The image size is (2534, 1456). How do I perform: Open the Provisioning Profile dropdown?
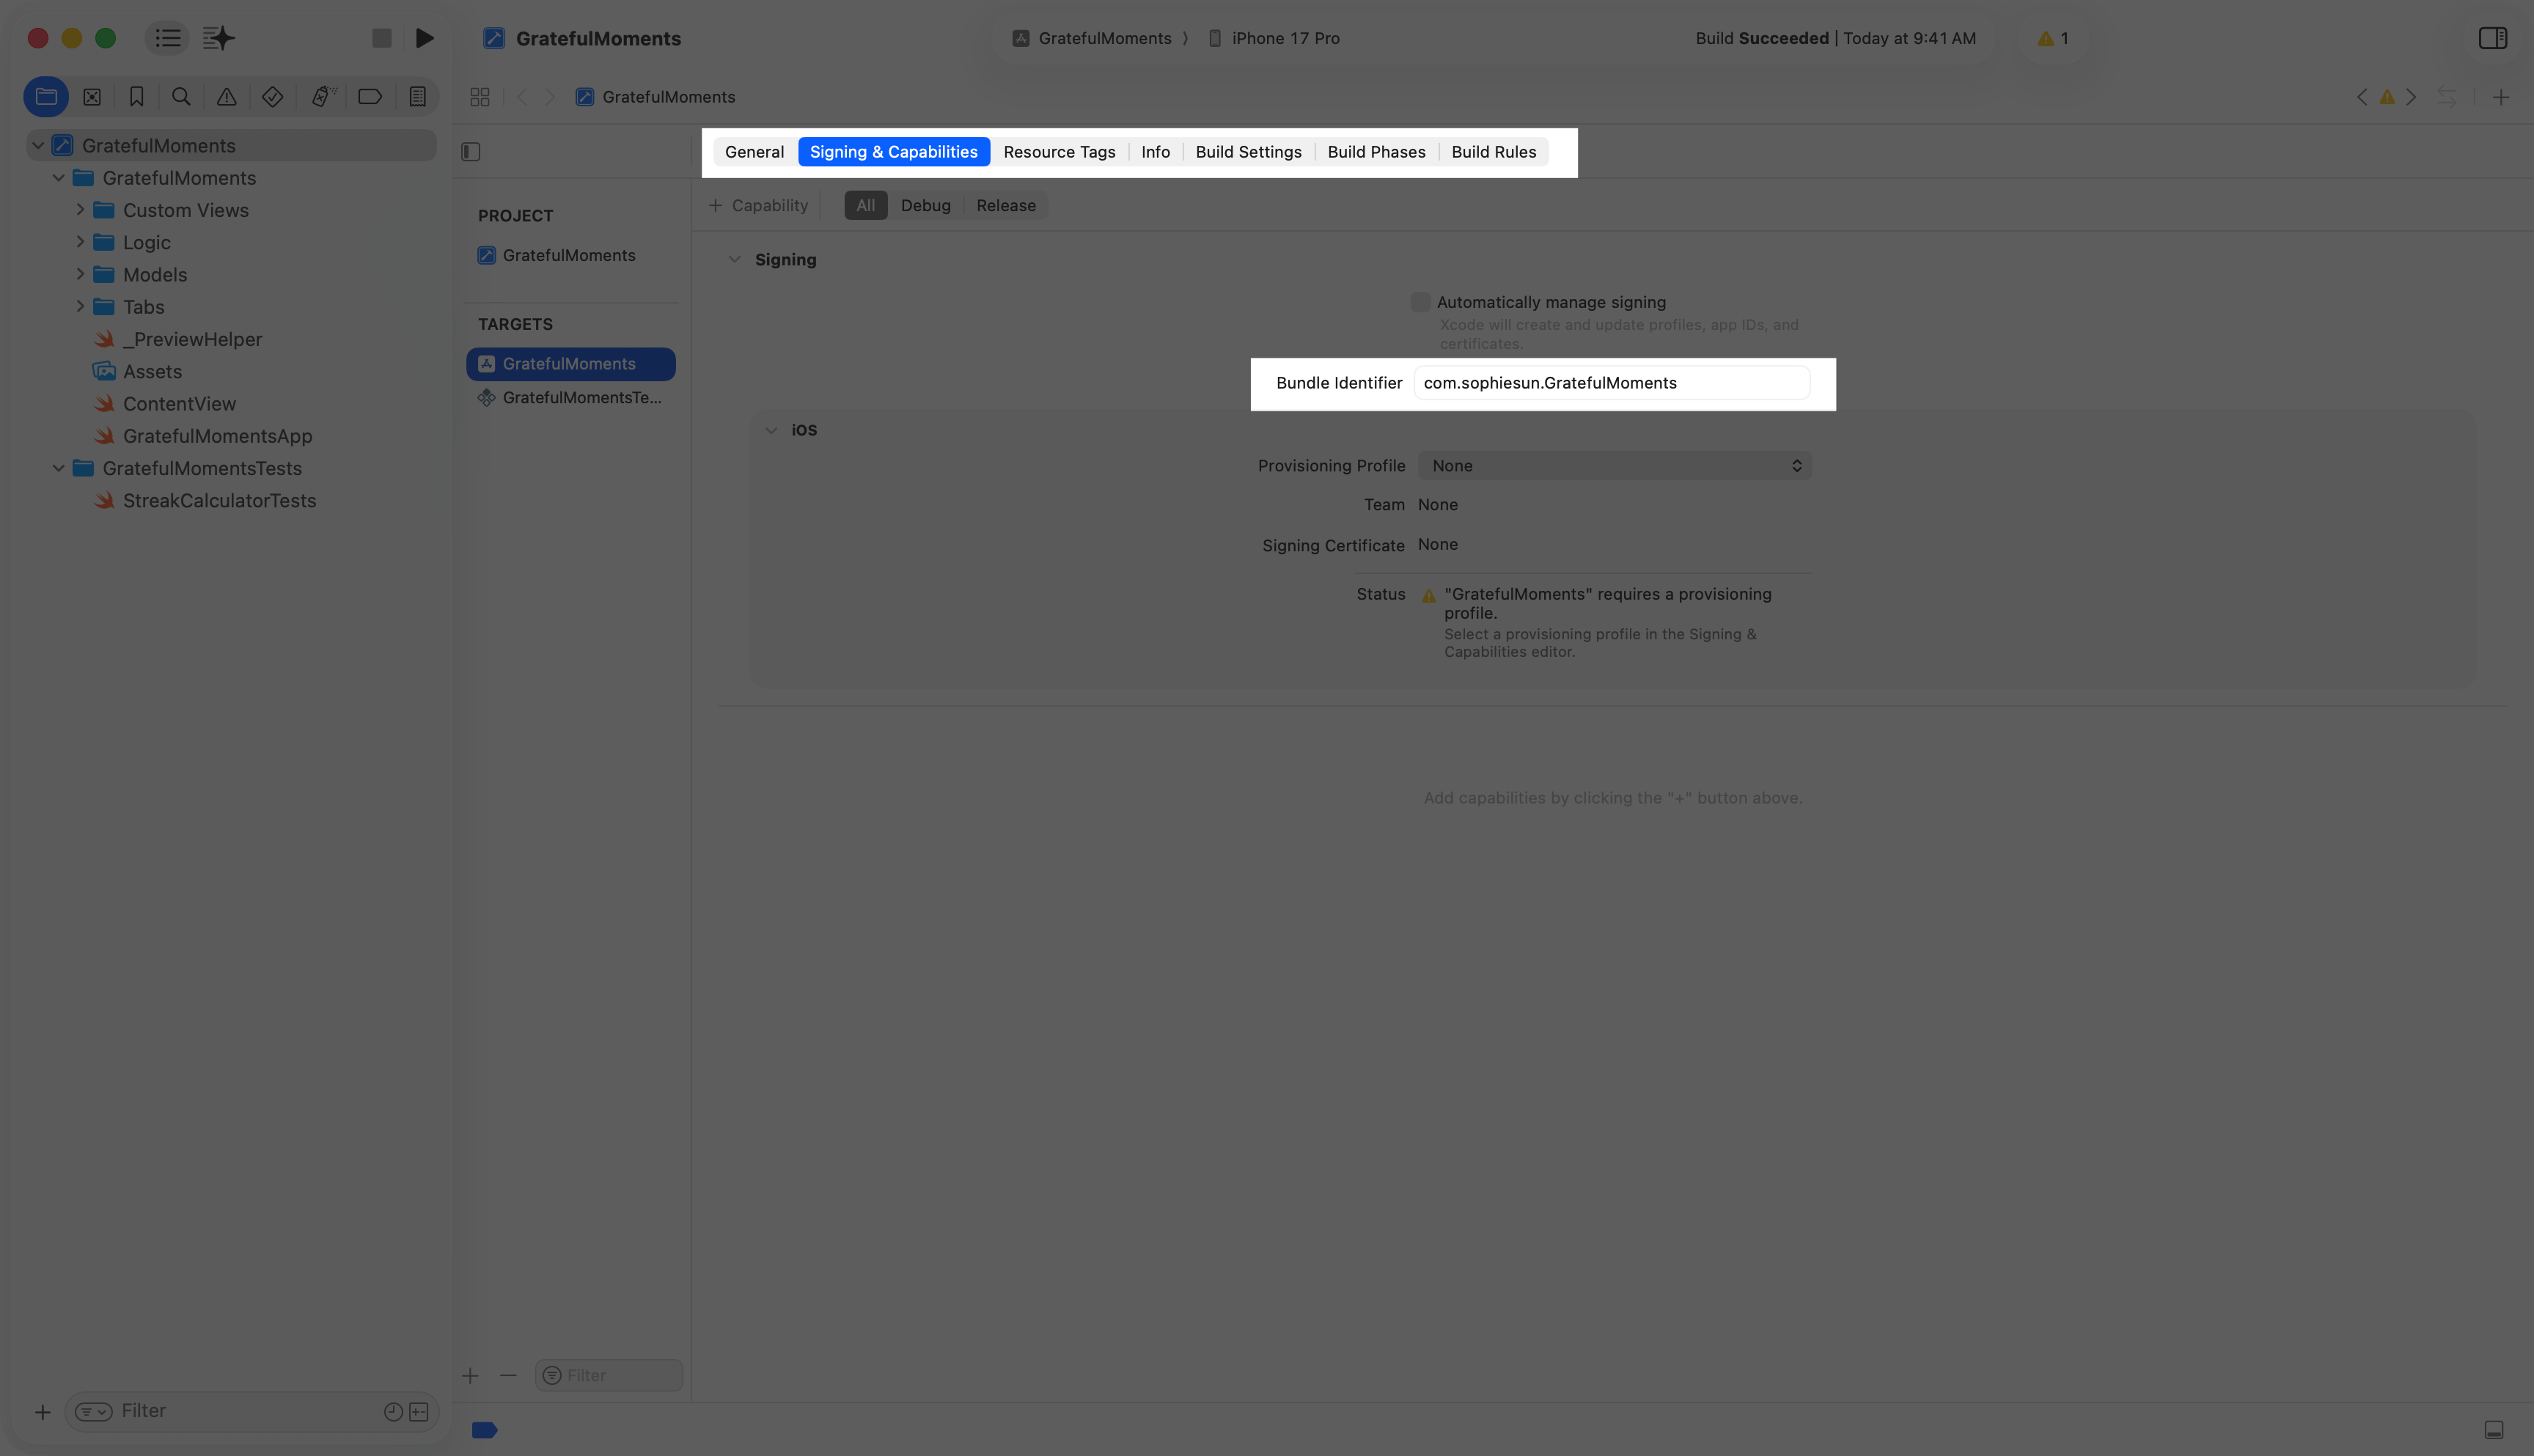pos(1614,466)
